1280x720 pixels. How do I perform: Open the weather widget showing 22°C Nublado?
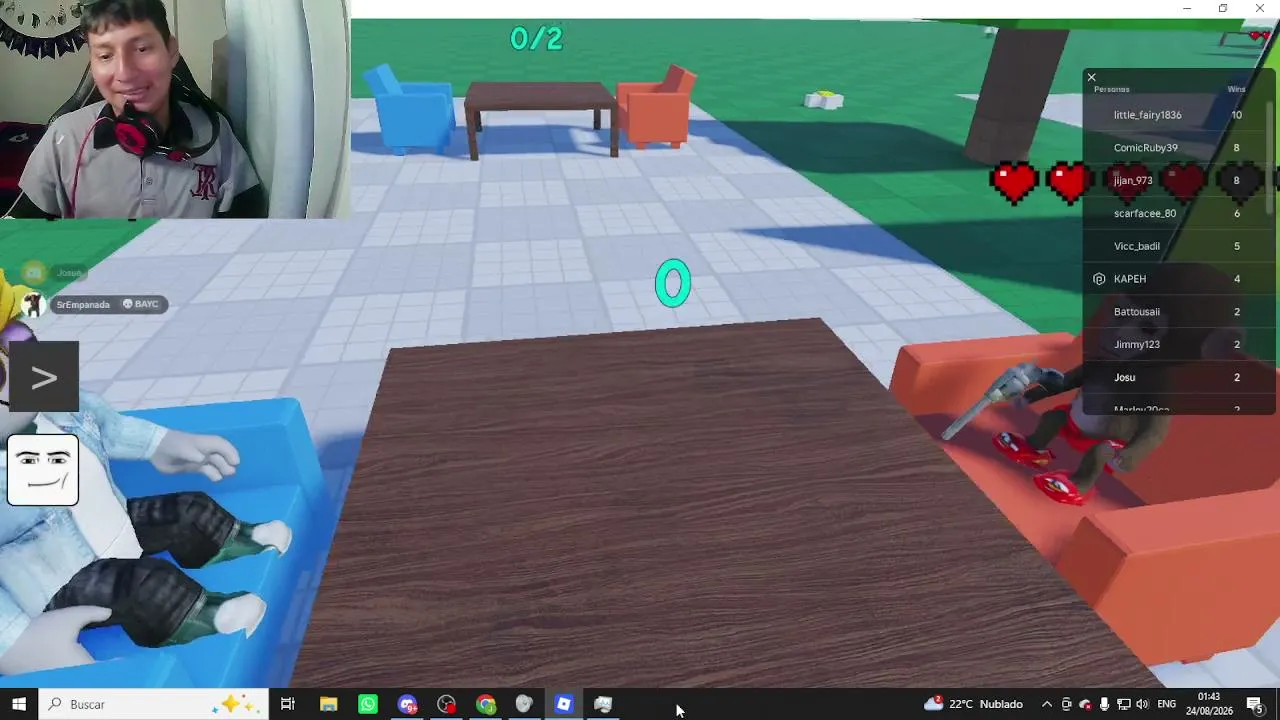tap(974, 704)
